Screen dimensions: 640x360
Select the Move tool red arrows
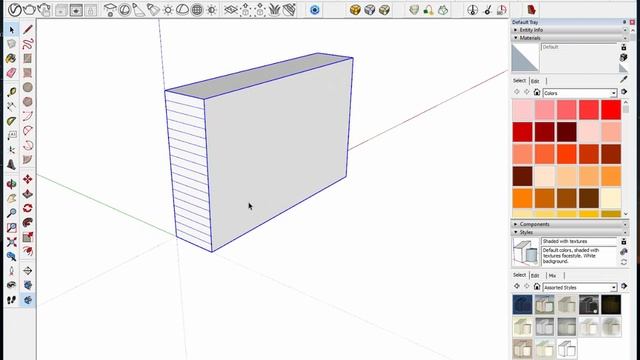28,179
